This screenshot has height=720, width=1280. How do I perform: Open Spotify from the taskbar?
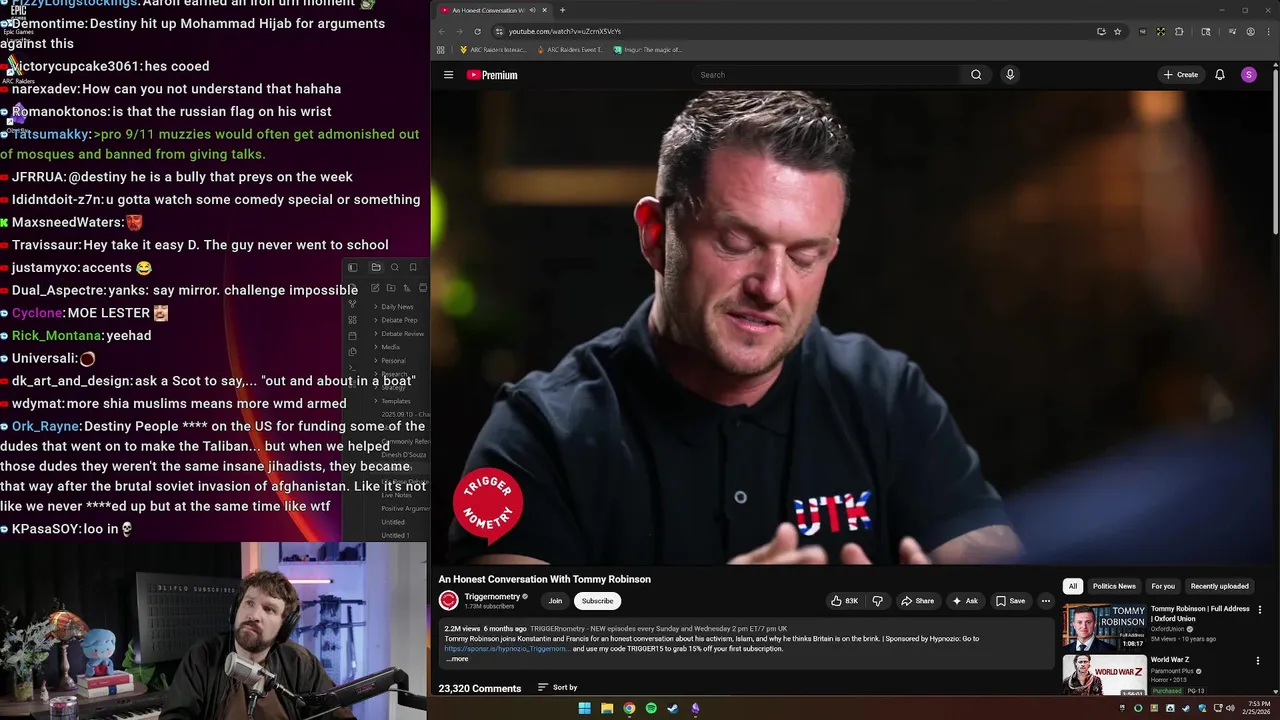click(x=651, y=708)
